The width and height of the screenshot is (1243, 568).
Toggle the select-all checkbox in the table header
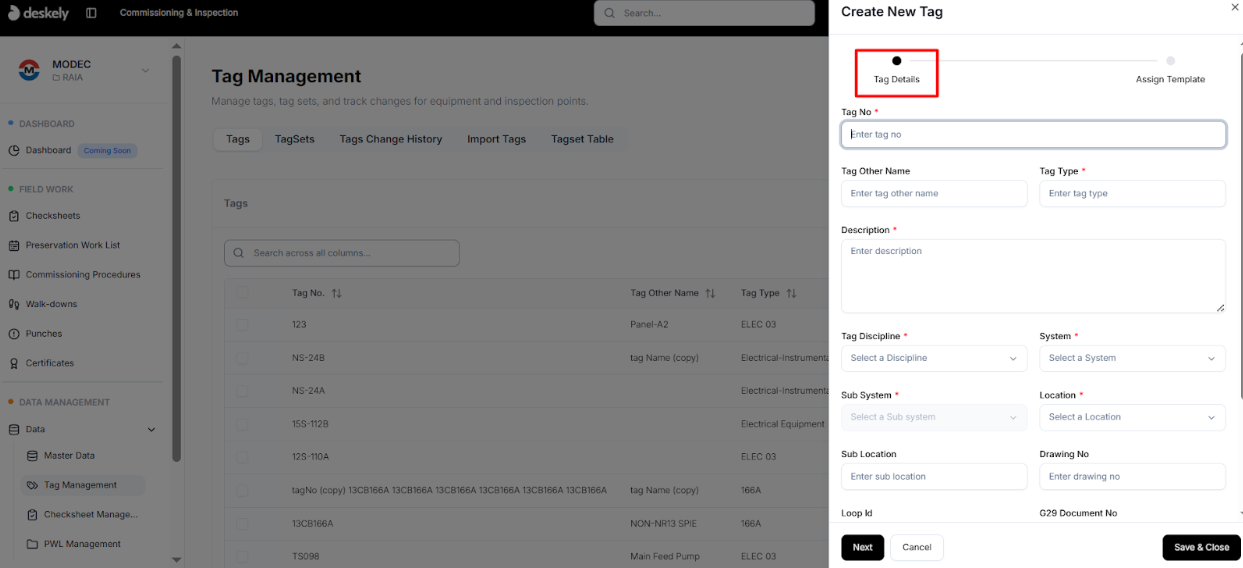243,293
